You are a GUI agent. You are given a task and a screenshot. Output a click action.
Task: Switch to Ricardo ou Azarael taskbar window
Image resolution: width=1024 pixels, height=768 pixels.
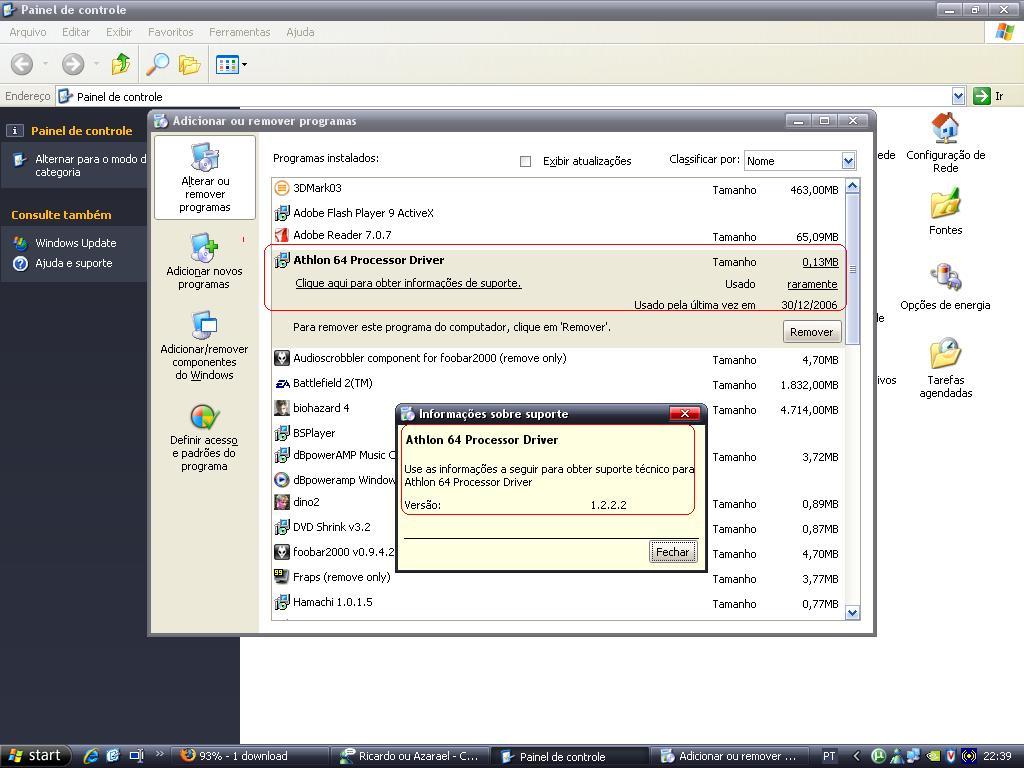(x=410, y=756)
